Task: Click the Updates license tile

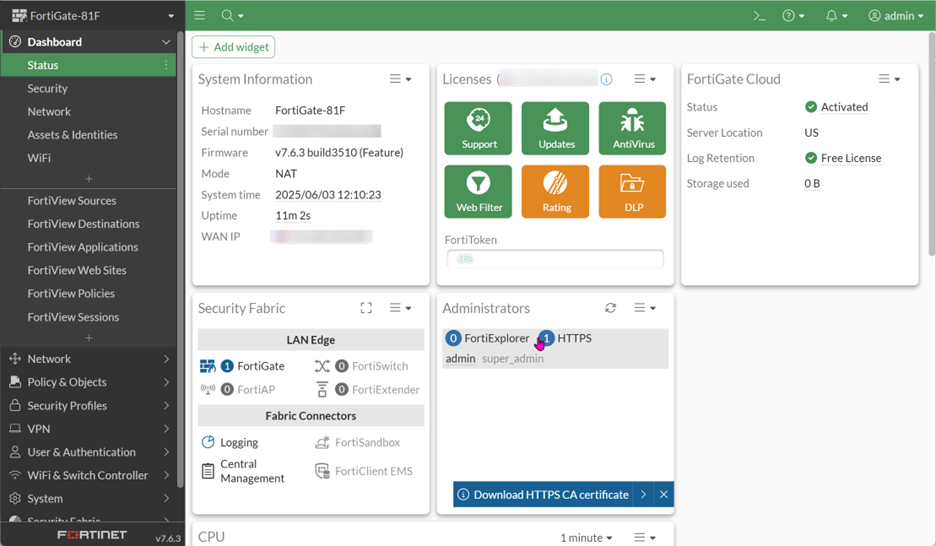Action: 555,128
